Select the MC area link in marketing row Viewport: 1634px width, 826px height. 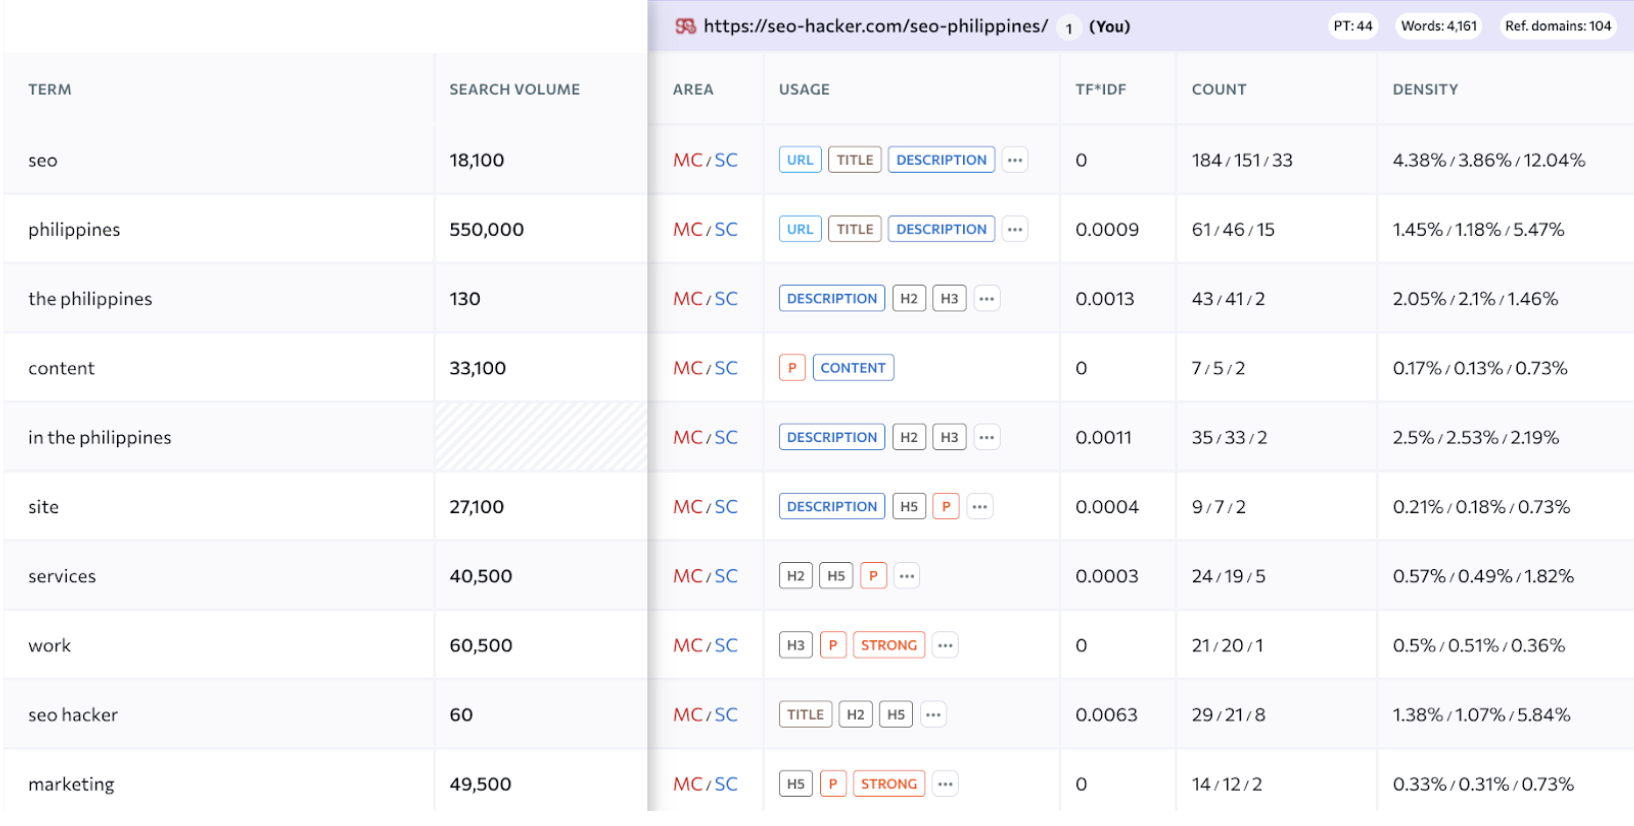point(687,784)
